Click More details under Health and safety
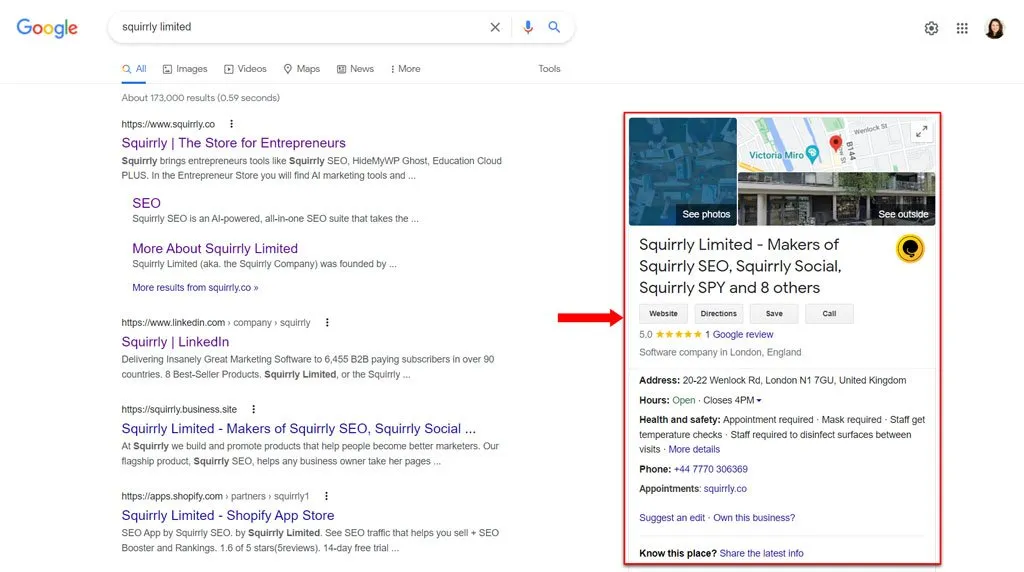 [x=694, y=449]
